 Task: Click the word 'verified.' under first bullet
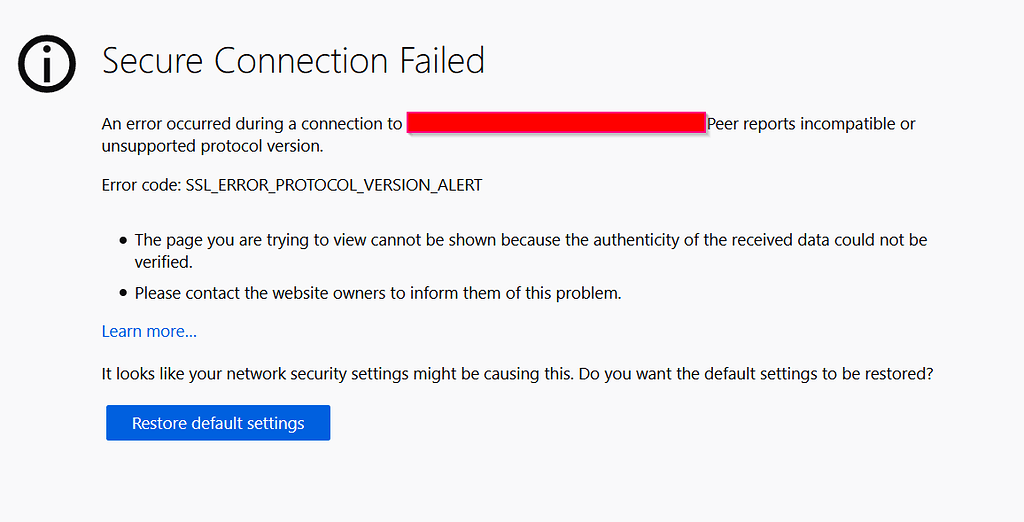tap(164, 262)
